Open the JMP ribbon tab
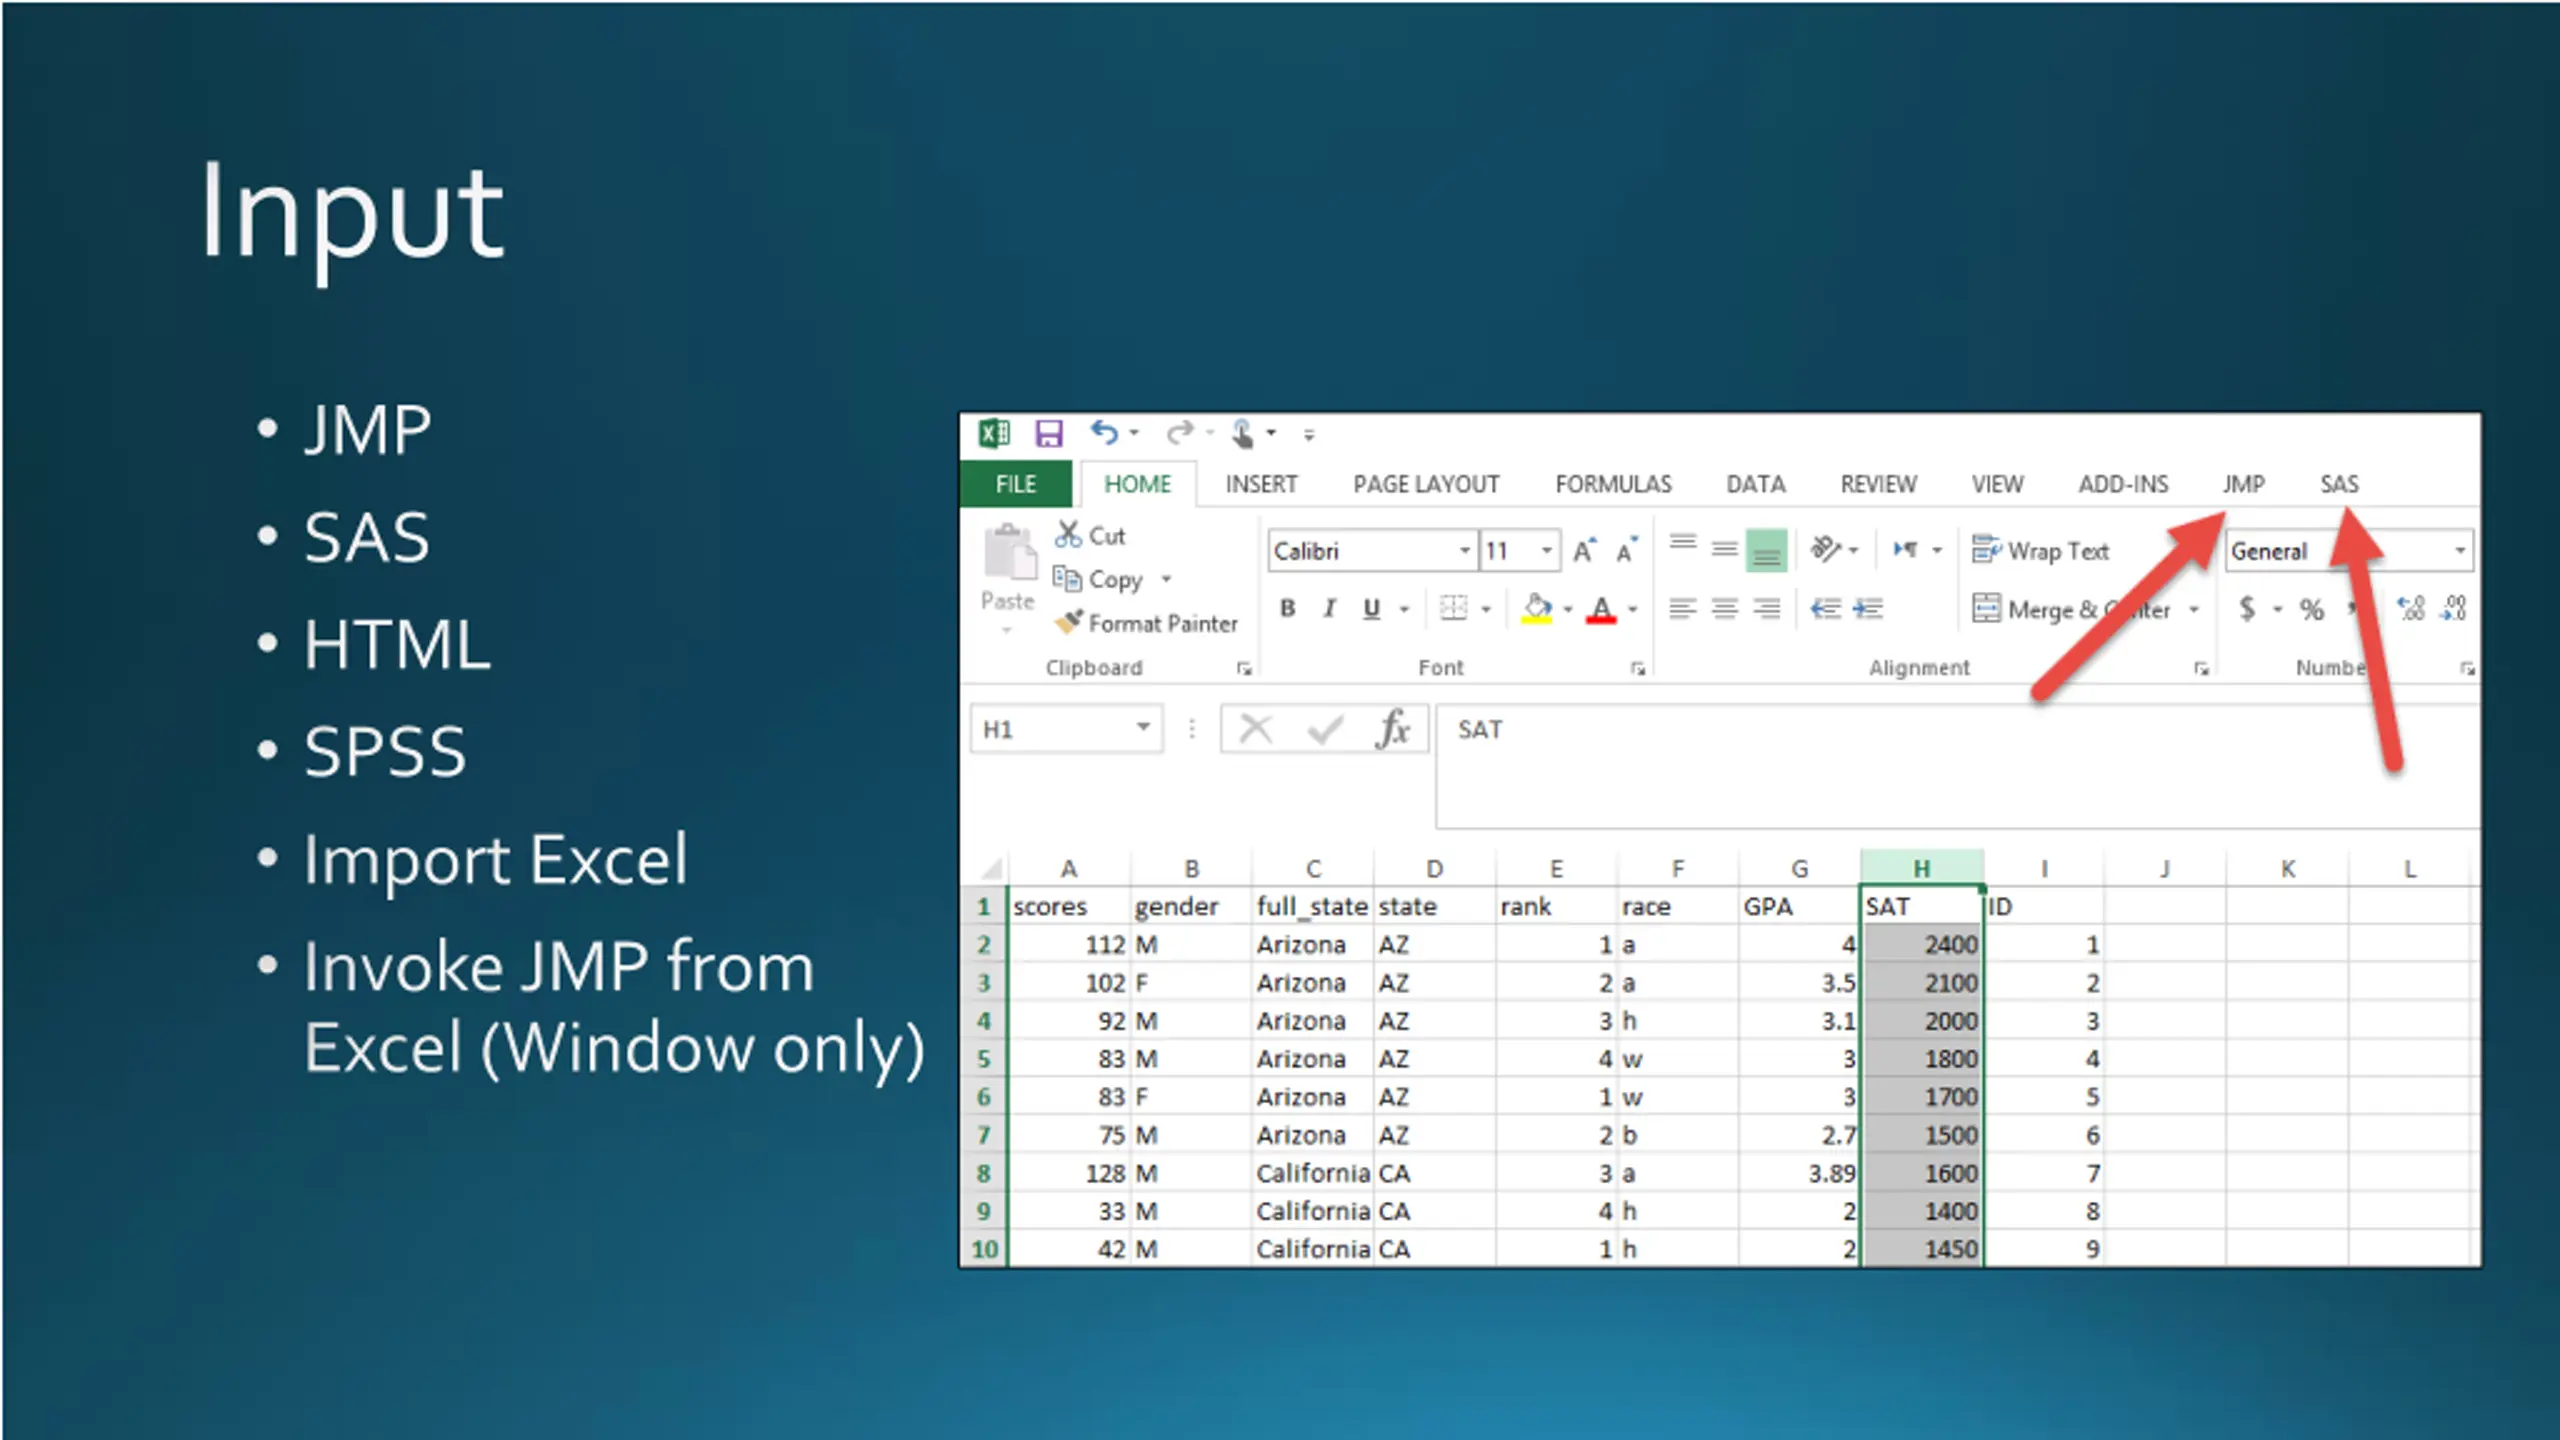Image resolution: width=2560 pixels, height=1440 pixels. click(2243, 484)
